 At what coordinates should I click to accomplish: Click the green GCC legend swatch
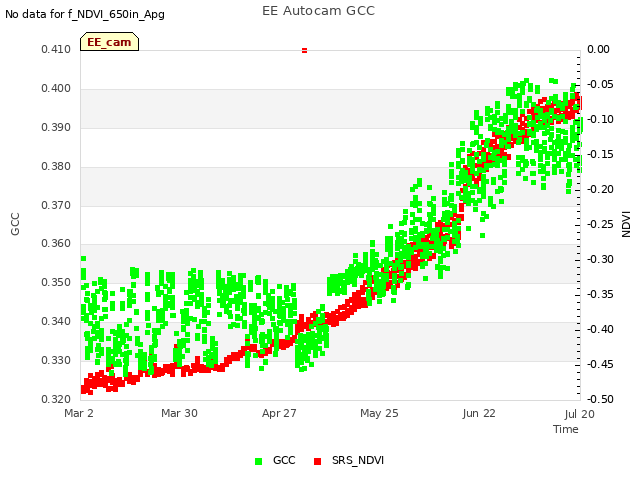point(258,461)
